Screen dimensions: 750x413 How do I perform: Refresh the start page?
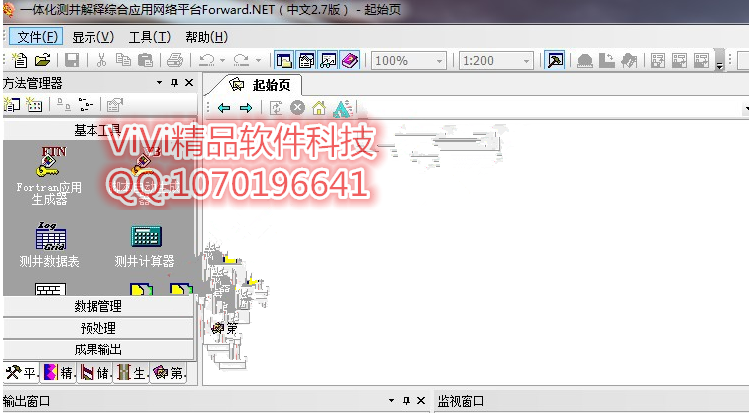276,108
